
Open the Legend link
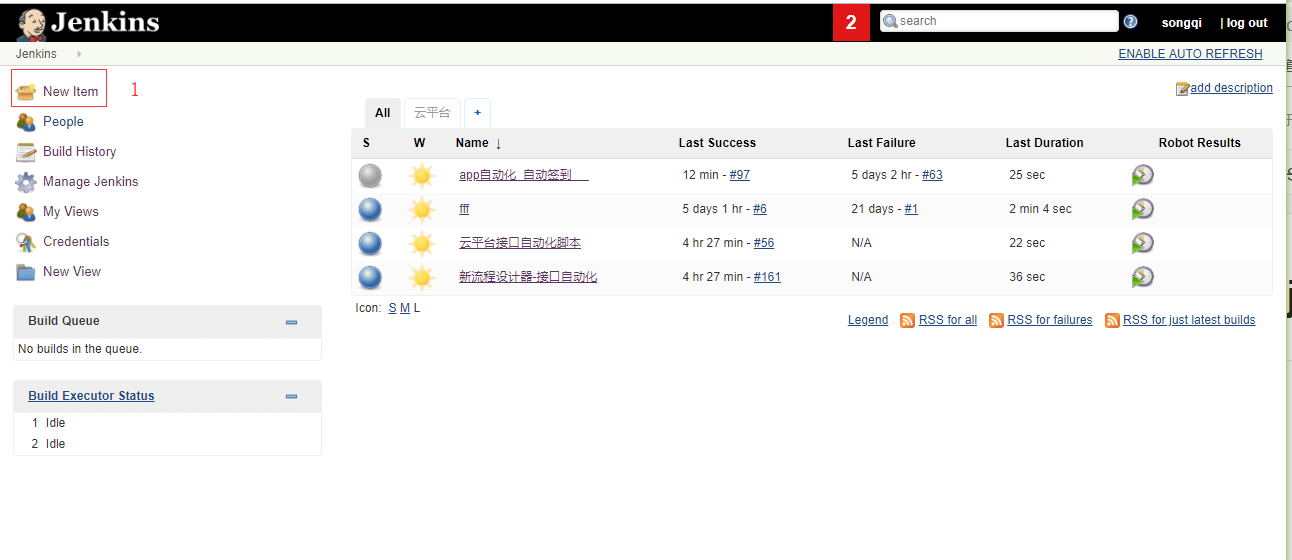868,320
